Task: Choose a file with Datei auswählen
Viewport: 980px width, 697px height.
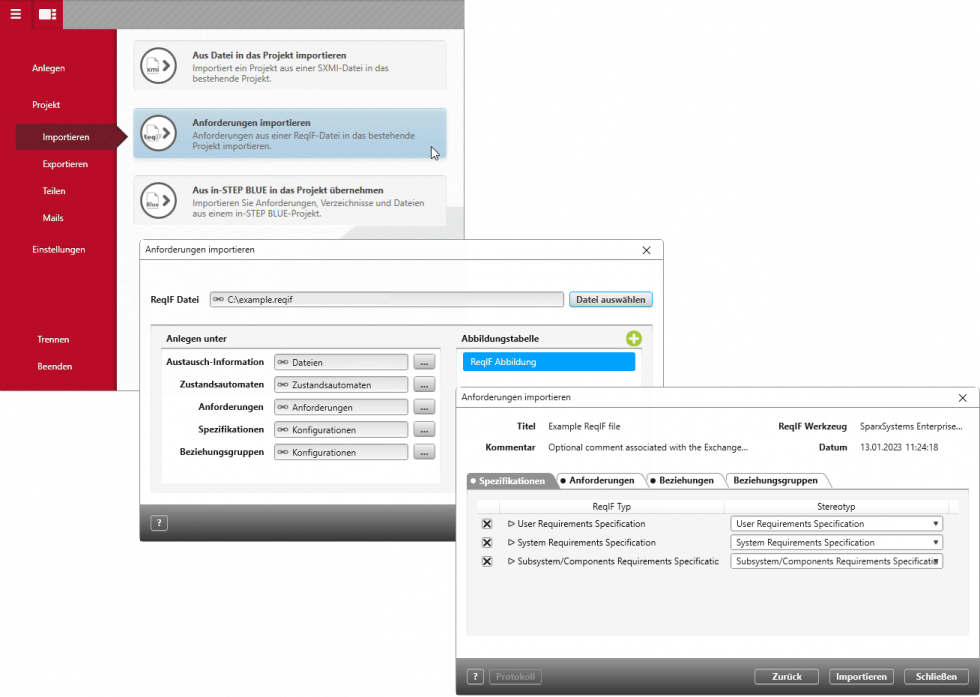Action: pos(610,299)
